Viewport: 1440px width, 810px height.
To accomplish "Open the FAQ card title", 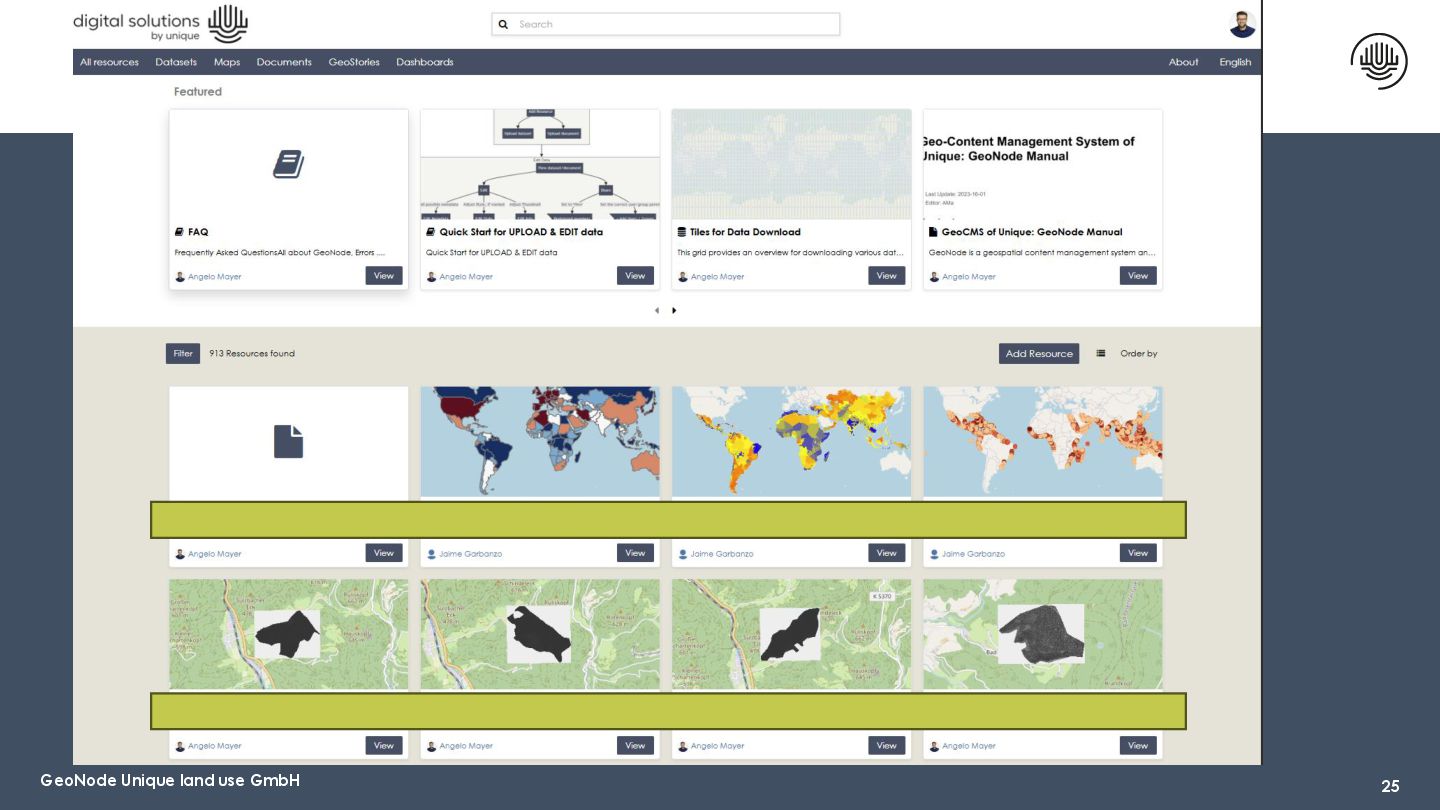I will point(198,232).
